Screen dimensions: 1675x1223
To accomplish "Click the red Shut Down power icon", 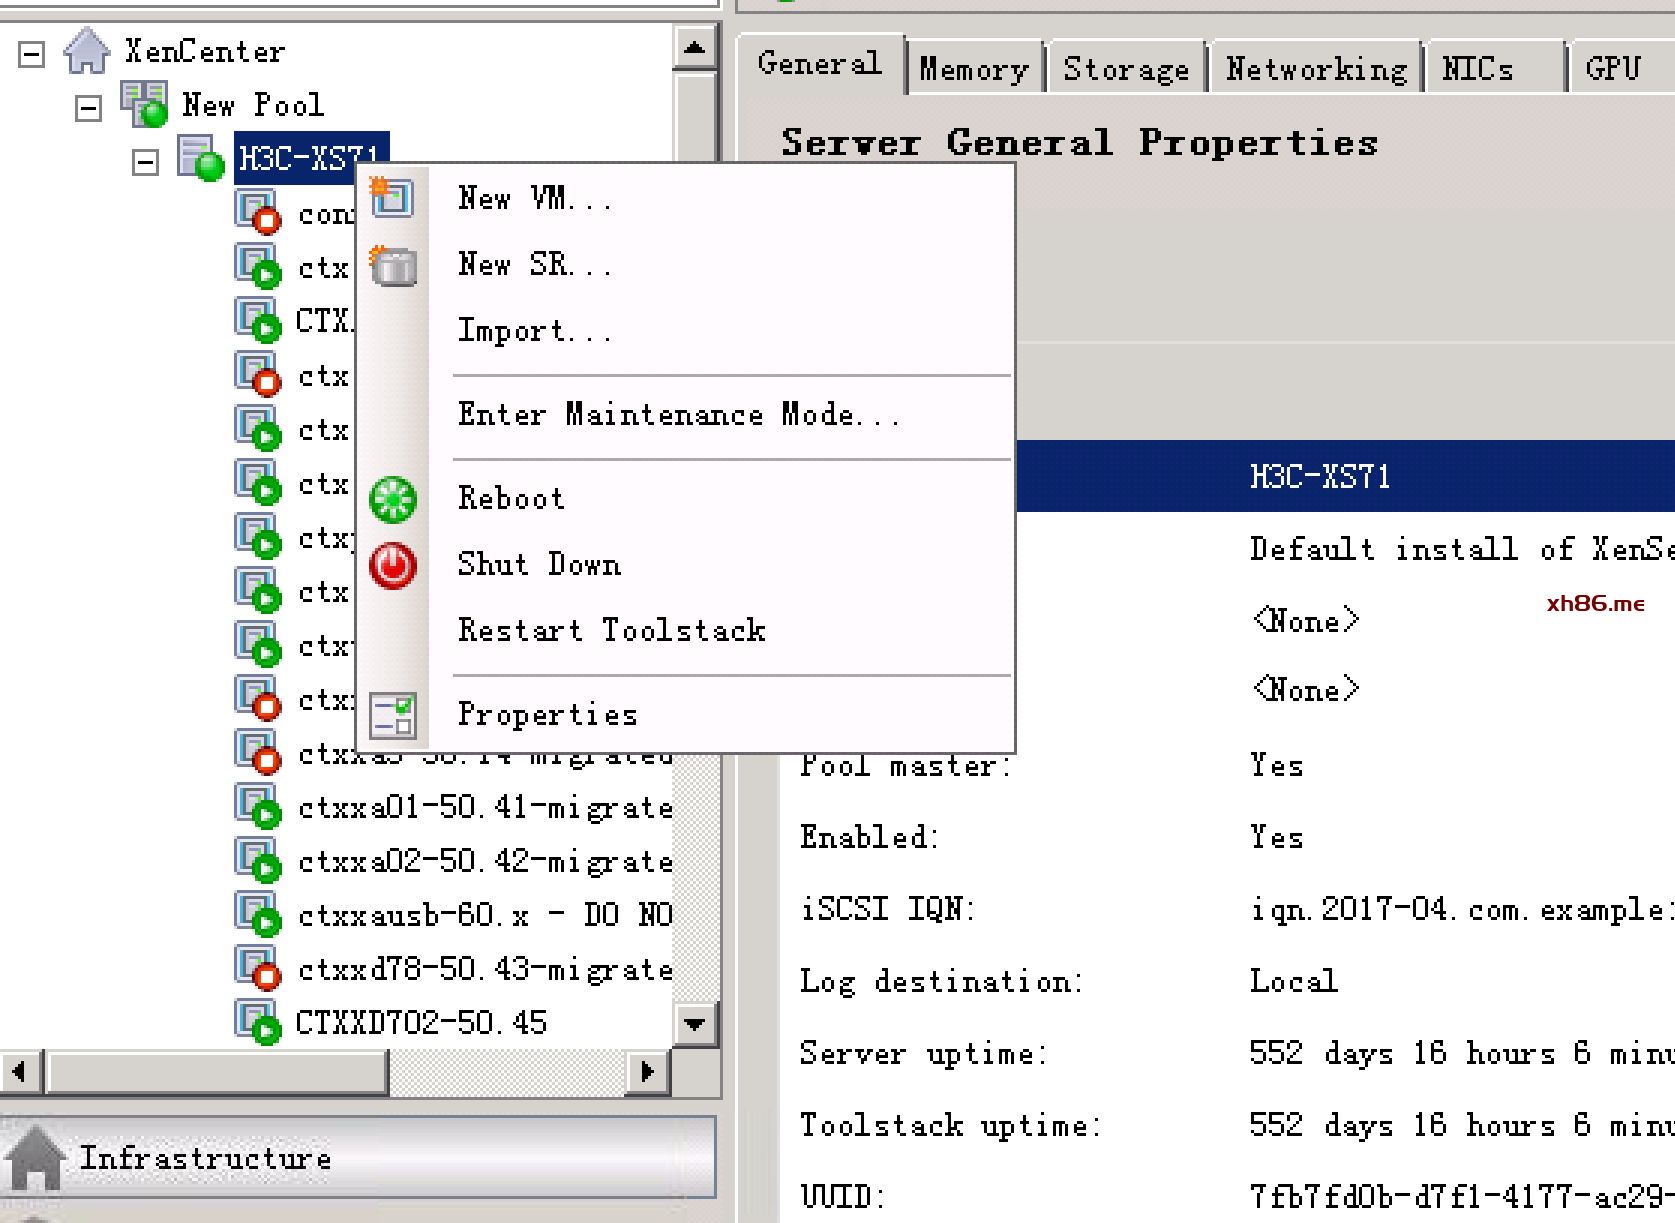I will (x=393, y=565).
